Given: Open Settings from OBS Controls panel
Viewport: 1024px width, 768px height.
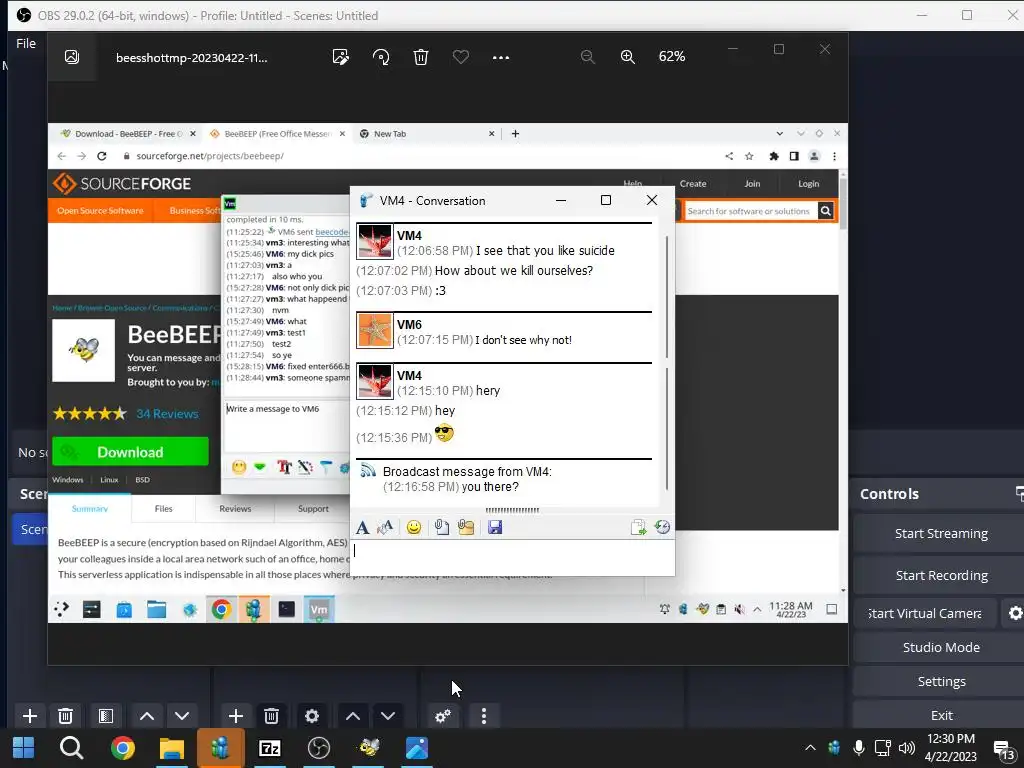Looking at the screenshot, I should pyautogui.click(x=941, y=681).
